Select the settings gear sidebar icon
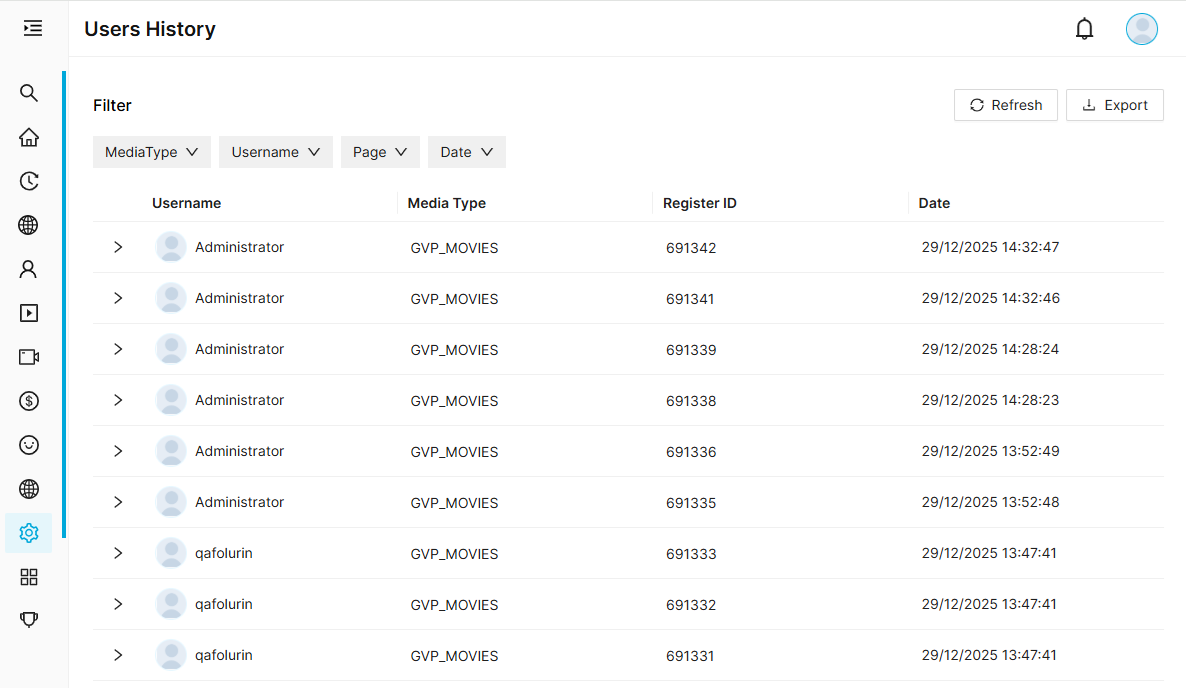This screenshot has width=1186, height=688. pos(29,533)
